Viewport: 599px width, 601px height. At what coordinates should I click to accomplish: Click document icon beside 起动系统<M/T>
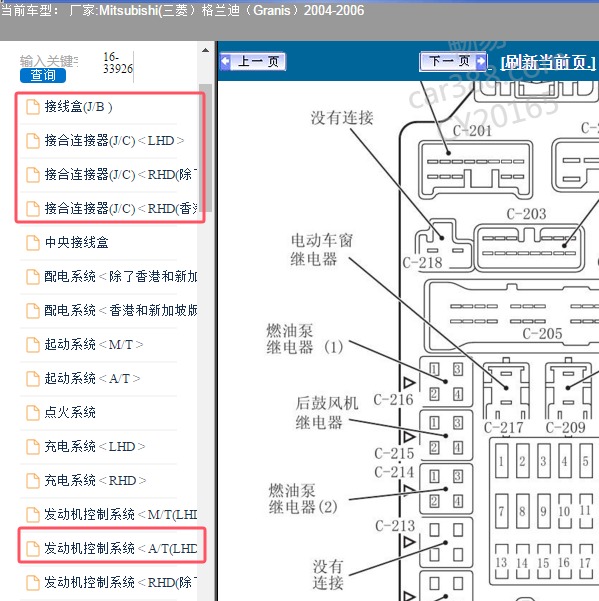click(33, 345)
